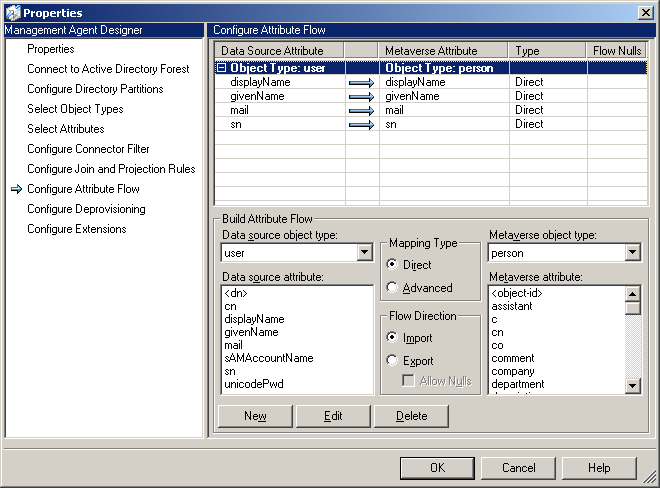Click the blue arrow in displayName row
Viewport: 660px width, 488px height.
tap(362, 83)
